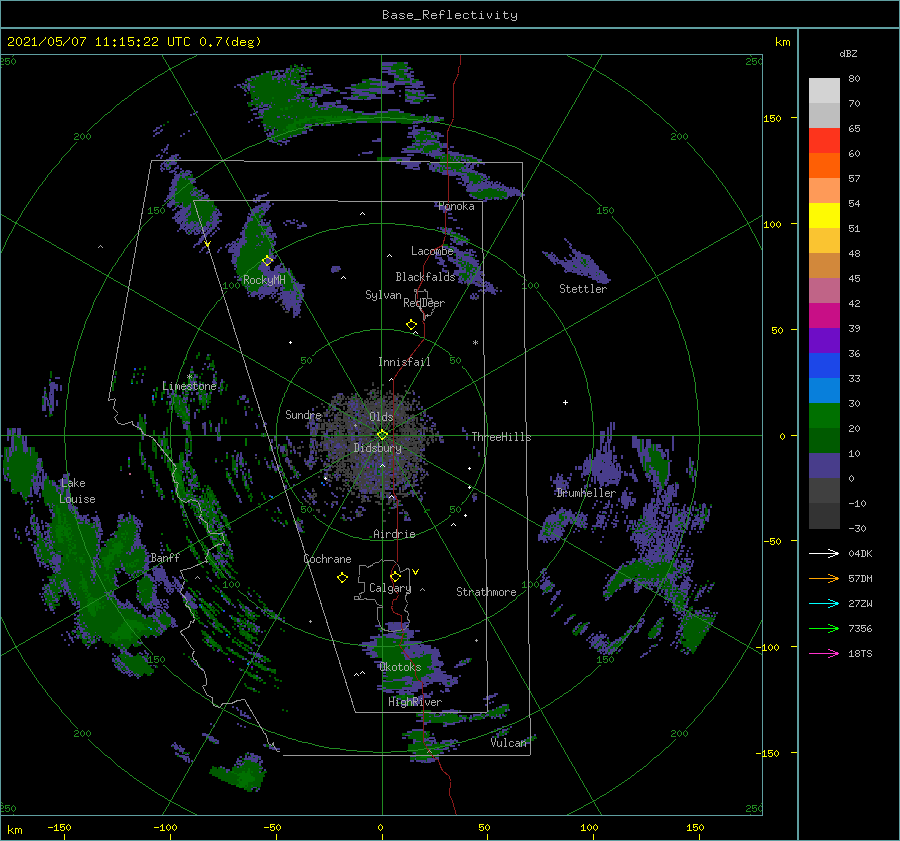
Task: Pick the blue 33-36 dBZ swatch
Action: pyautogui.click(x=824, y=366)
